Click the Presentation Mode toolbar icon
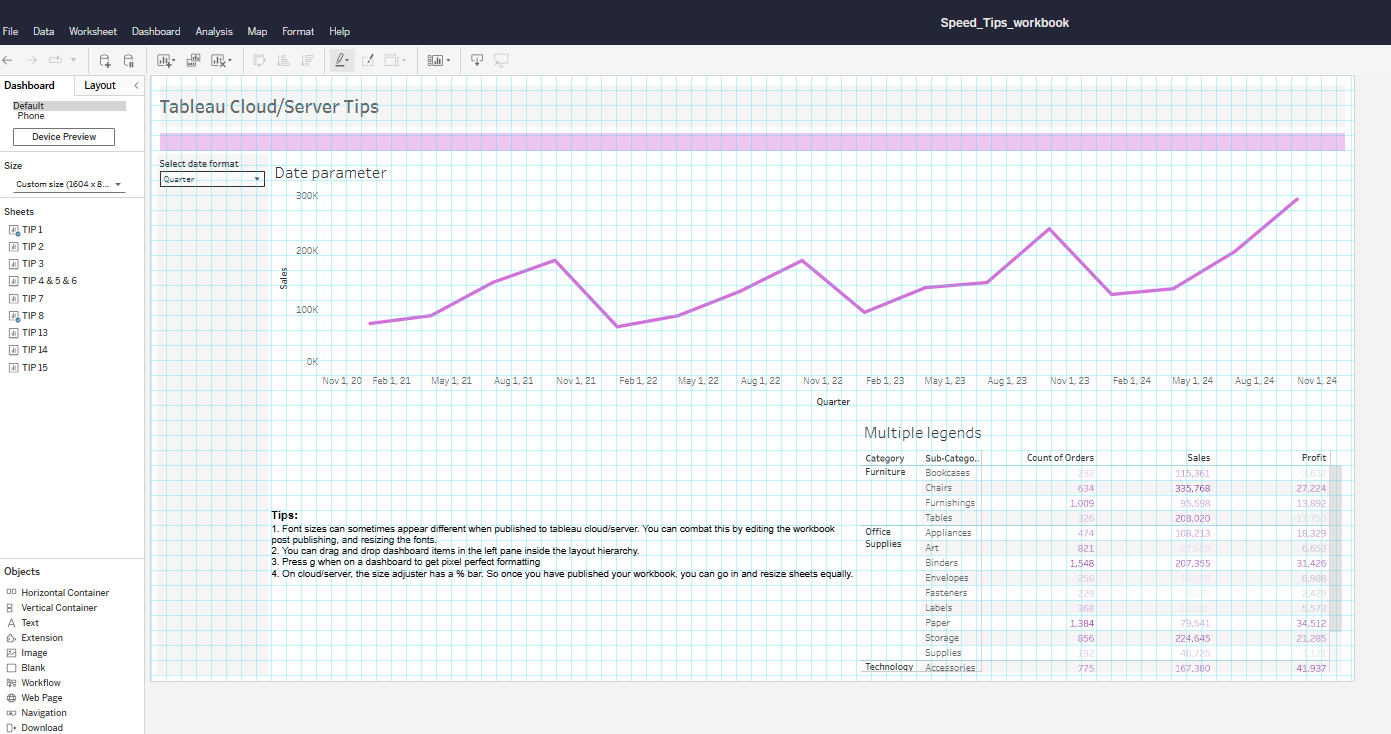1391x734 pixels. point(501,60)
